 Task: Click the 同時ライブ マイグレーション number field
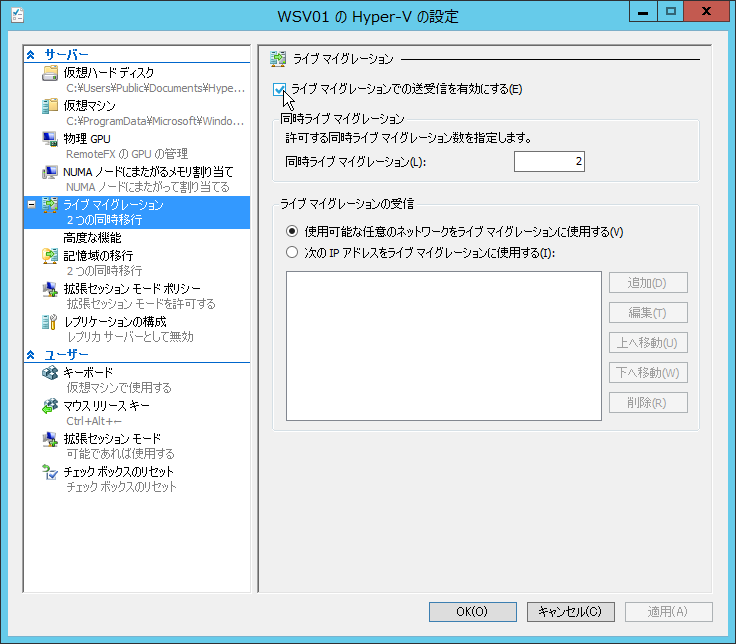tap(549, 161)
